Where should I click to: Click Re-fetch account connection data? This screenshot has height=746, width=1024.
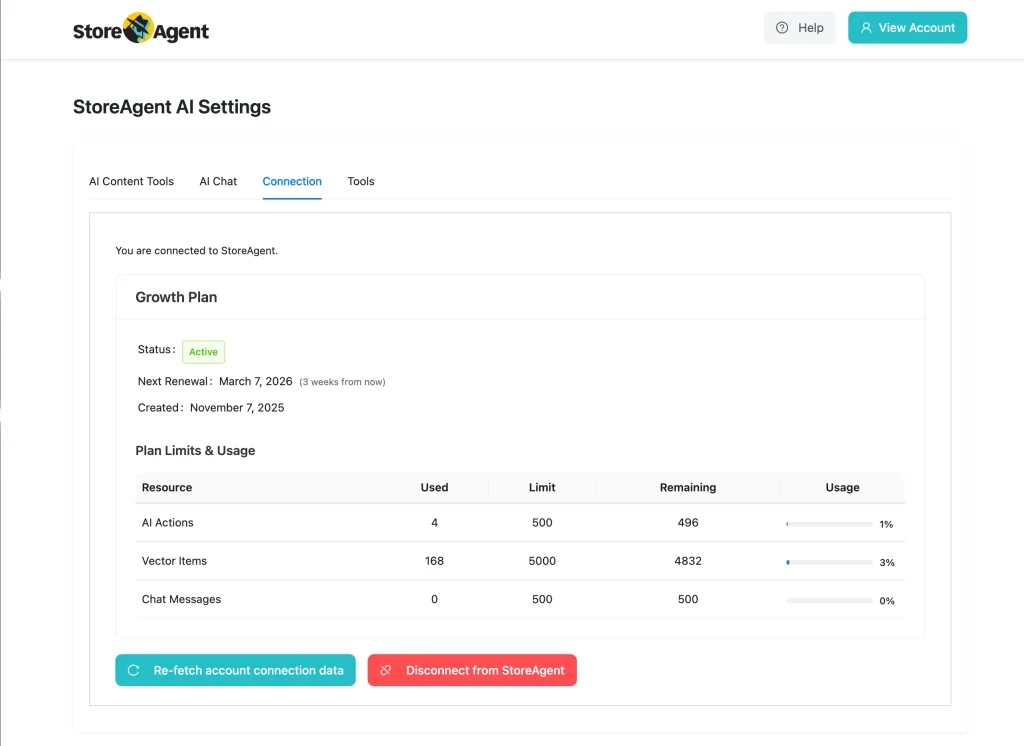tap(235, 670)
